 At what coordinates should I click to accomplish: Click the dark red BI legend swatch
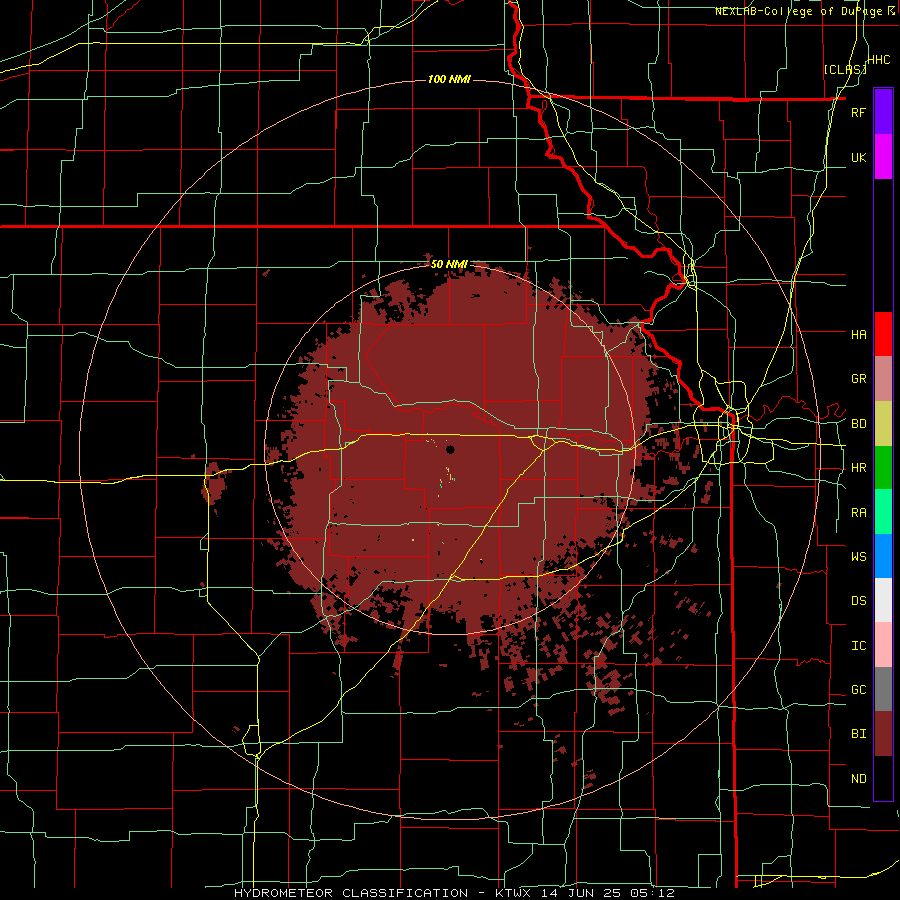[x=883, y=734]
